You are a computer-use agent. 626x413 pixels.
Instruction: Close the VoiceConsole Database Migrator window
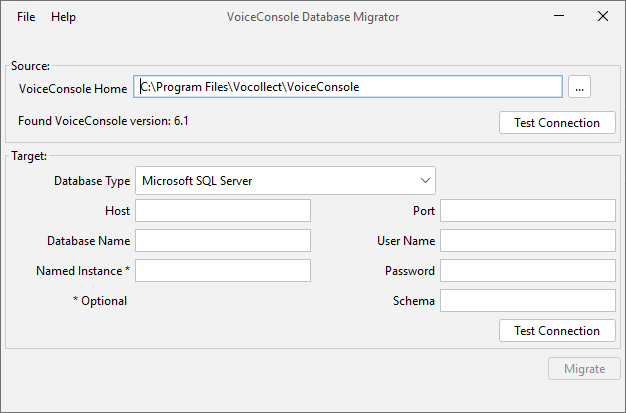pos(602,16)
